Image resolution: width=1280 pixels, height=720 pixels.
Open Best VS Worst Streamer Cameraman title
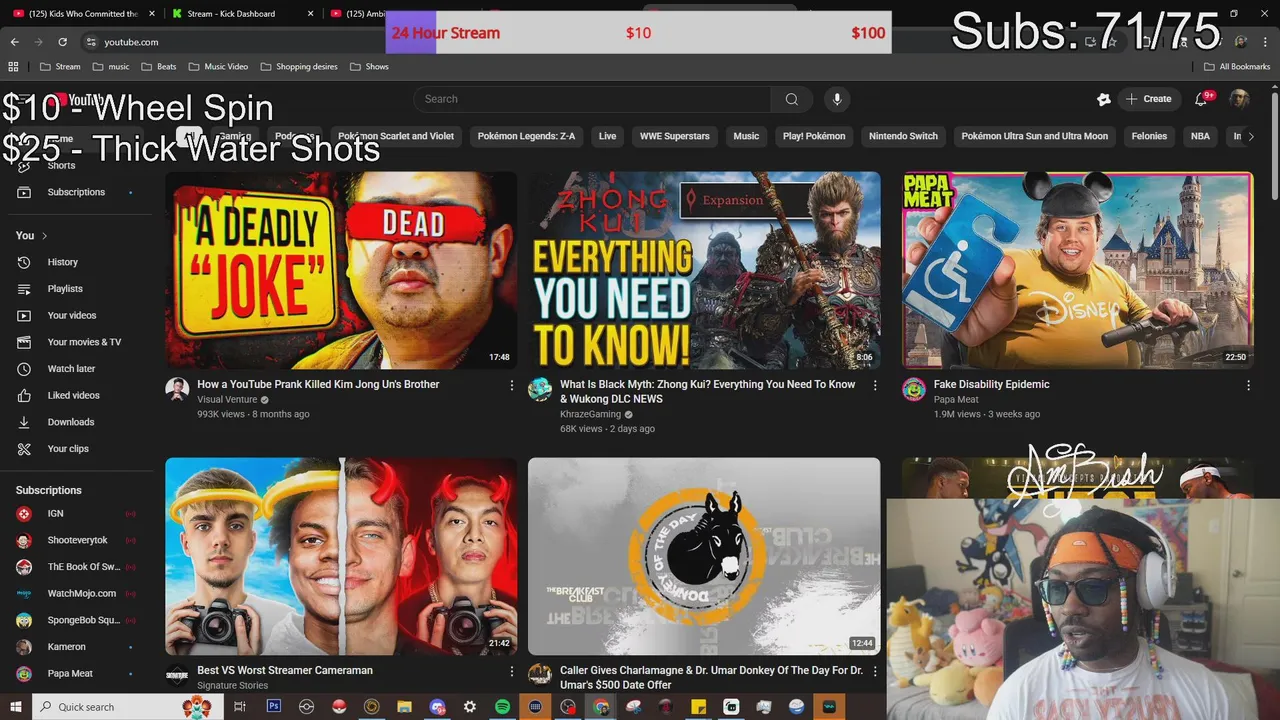pos(285,670)
